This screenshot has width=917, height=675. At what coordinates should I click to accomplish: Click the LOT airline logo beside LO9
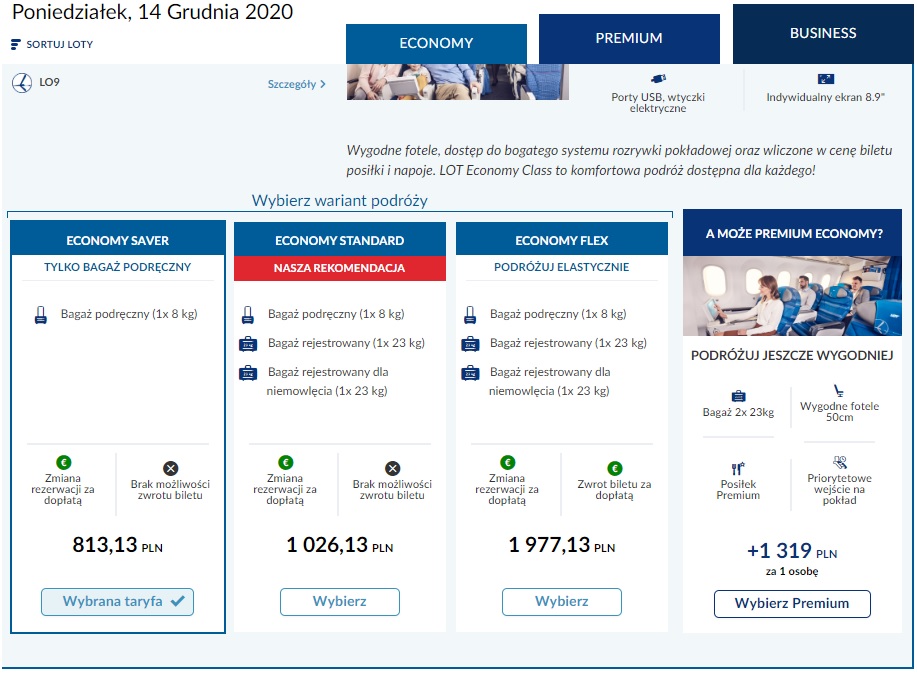22,83
